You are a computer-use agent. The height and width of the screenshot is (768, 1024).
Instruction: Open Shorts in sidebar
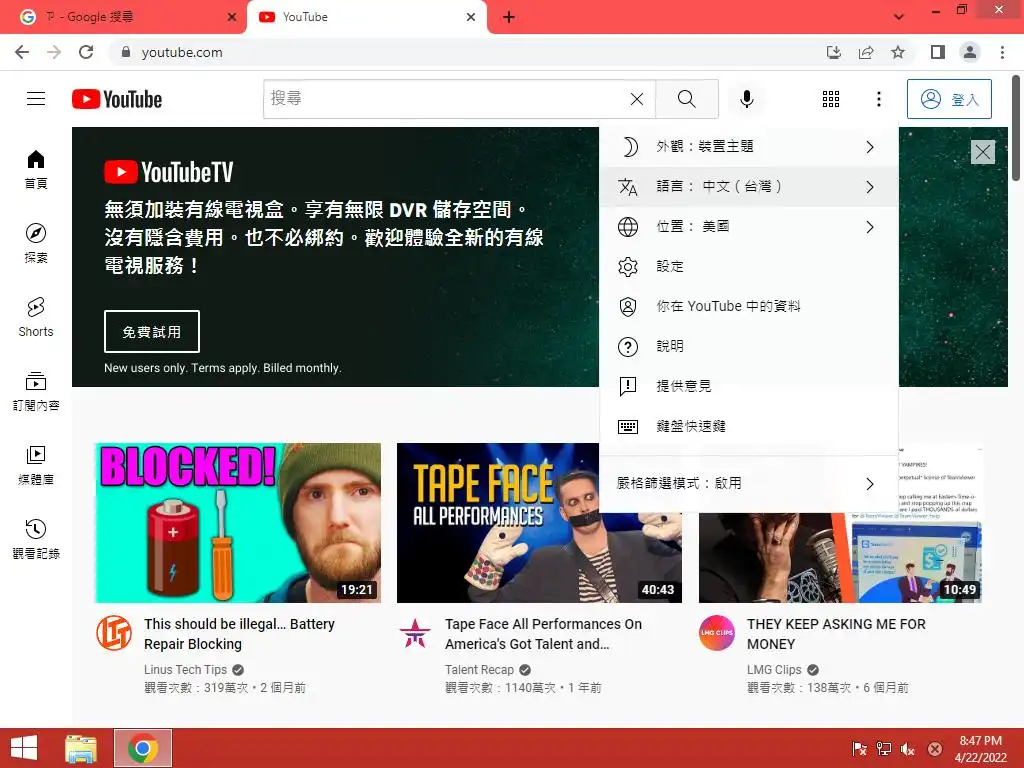click(x=36, y=317)
